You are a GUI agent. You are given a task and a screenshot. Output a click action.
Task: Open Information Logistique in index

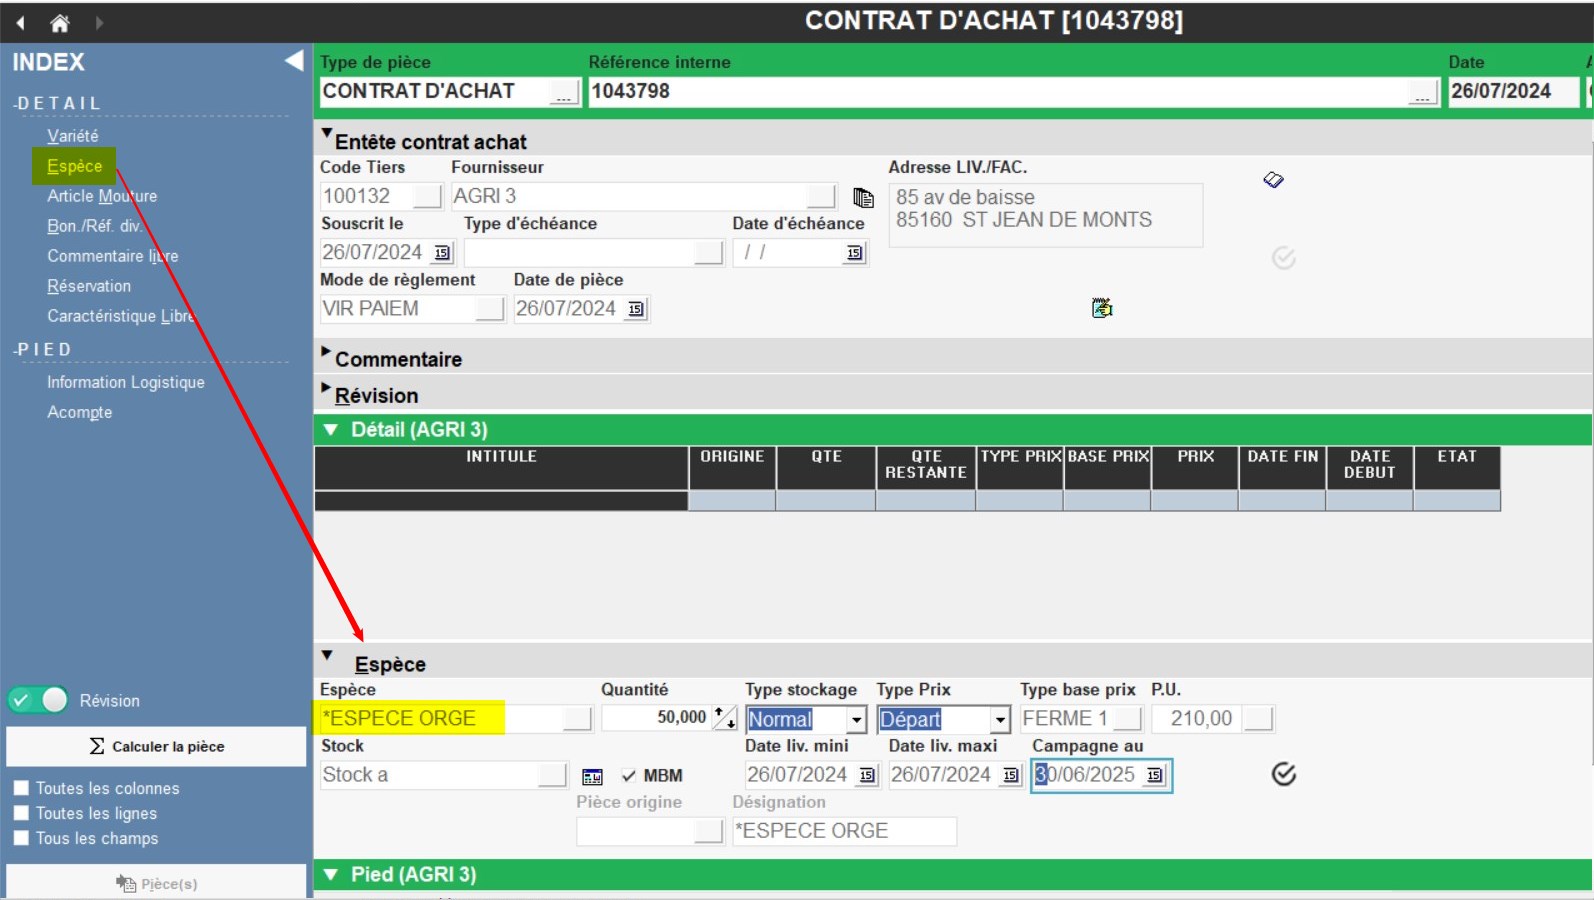click(x=125, y=382)
